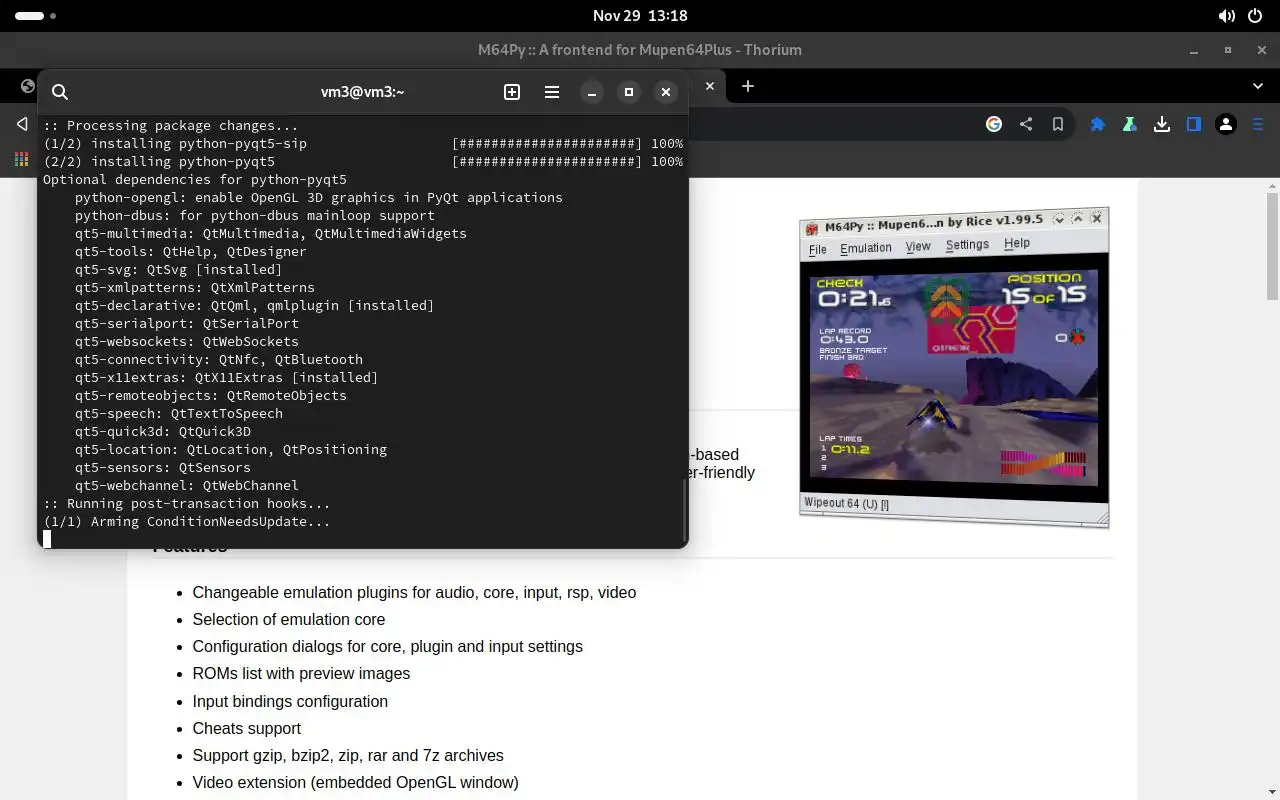Maximize the Thorium browser window
This screenshot has width=1280, height=800.
click(1228, 50)
